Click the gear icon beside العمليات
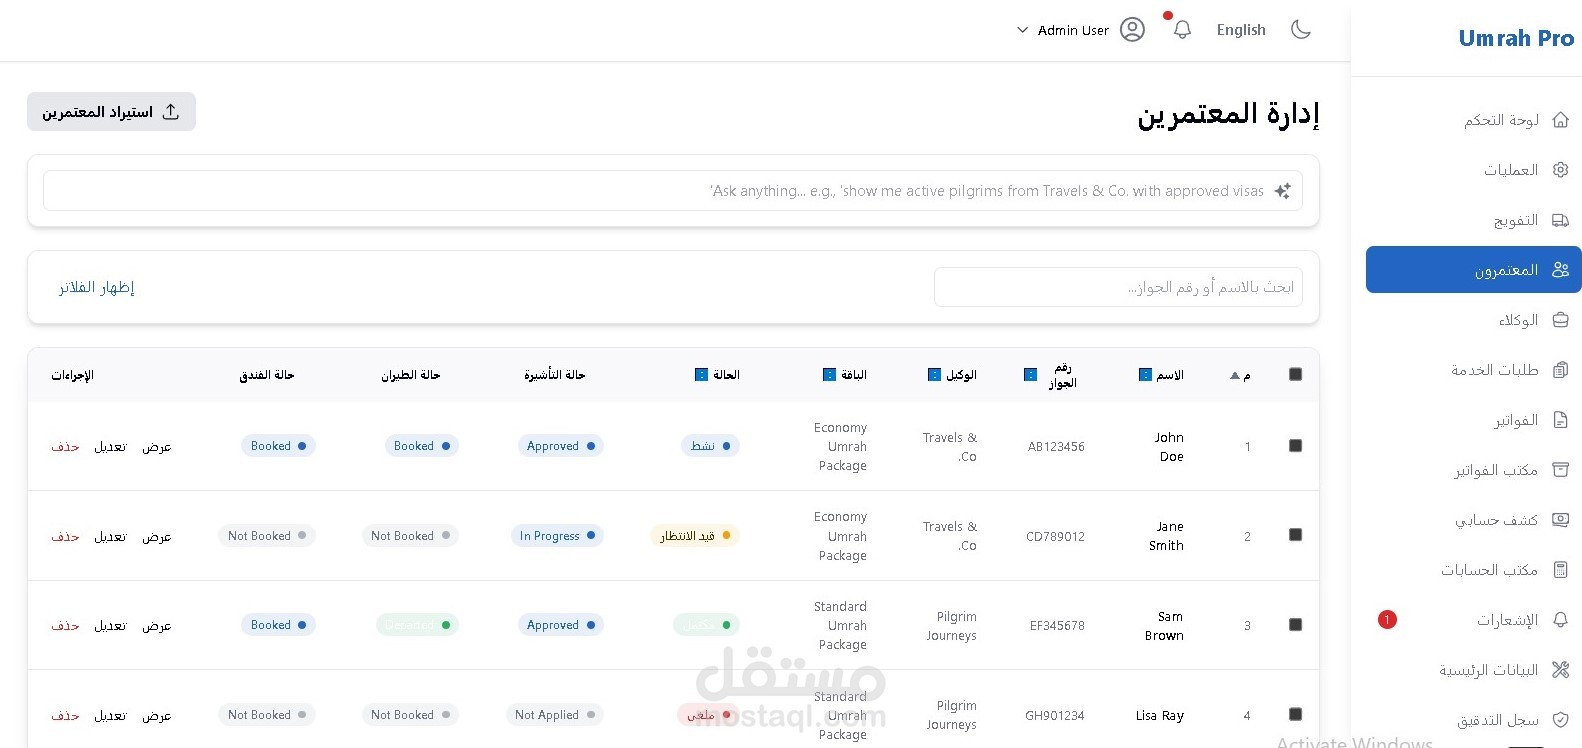The width and height of the screenshot is (1582, 748). click(1560, 170)
